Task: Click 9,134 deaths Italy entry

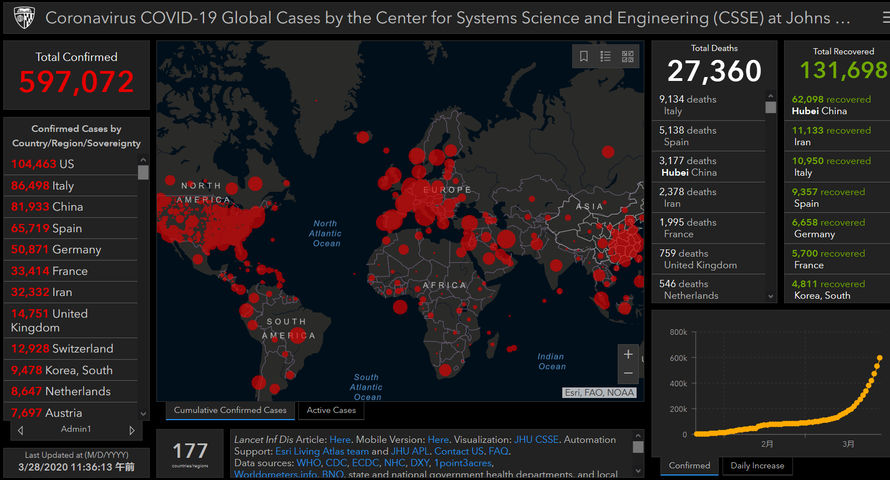Action: tap(708, 105)
